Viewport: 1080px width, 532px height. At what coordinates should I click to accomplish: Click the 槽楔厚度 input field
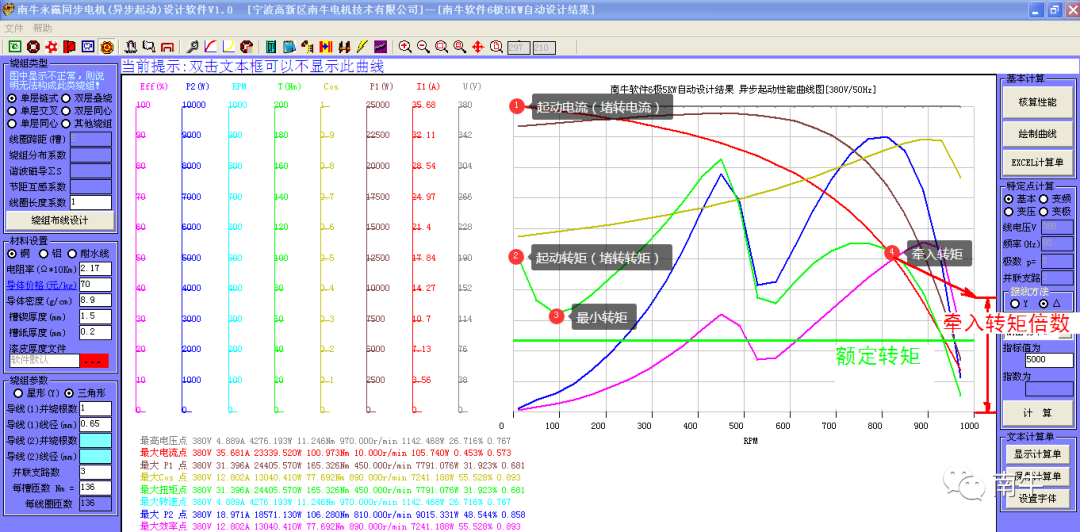point(95,316)
